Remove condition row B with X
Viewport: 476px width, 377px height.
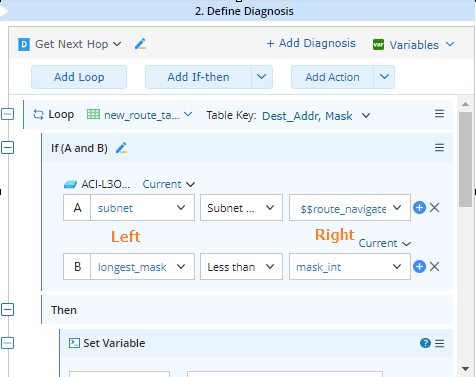(434, 267)
